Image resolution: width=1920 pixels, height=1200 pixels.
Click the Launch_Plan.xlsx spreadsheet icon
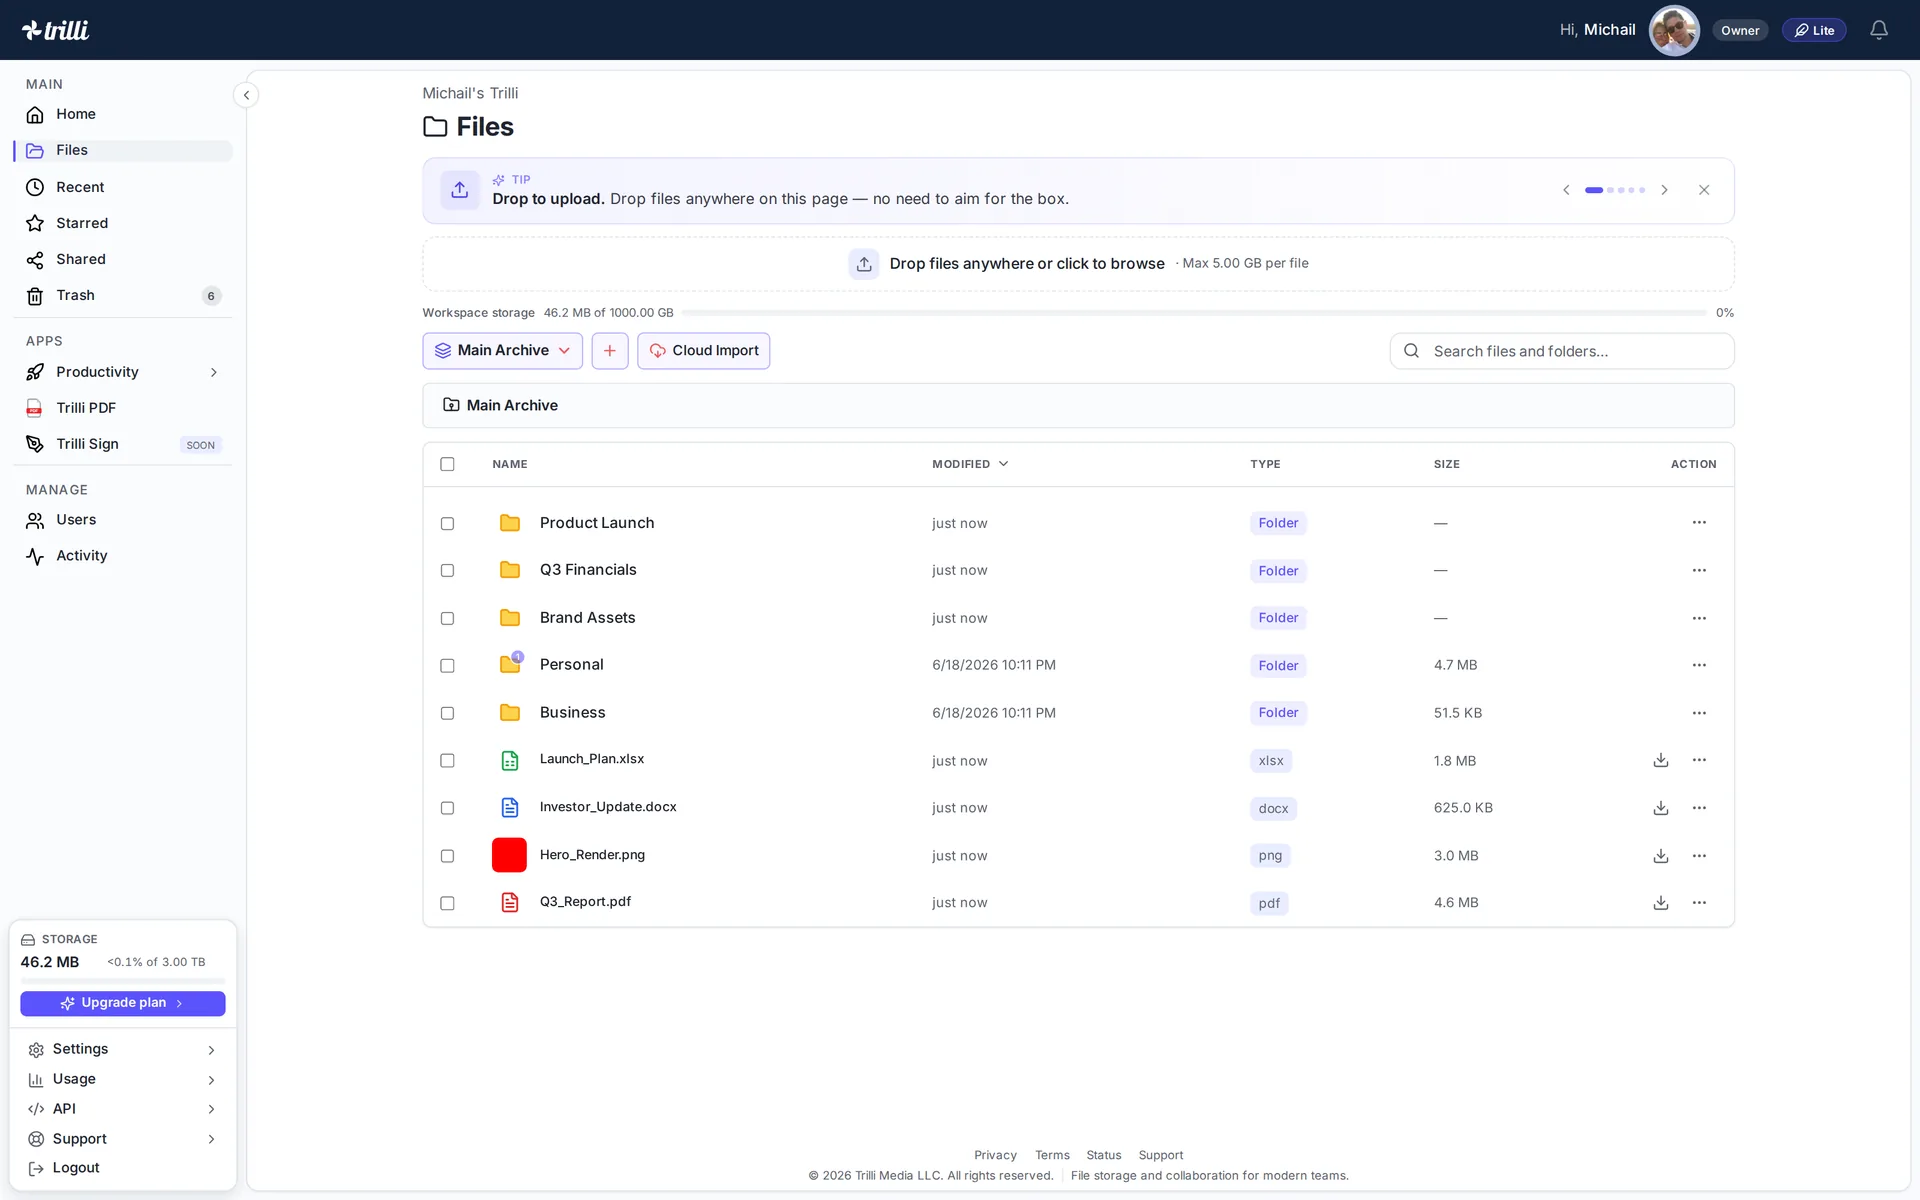point(510,761)
